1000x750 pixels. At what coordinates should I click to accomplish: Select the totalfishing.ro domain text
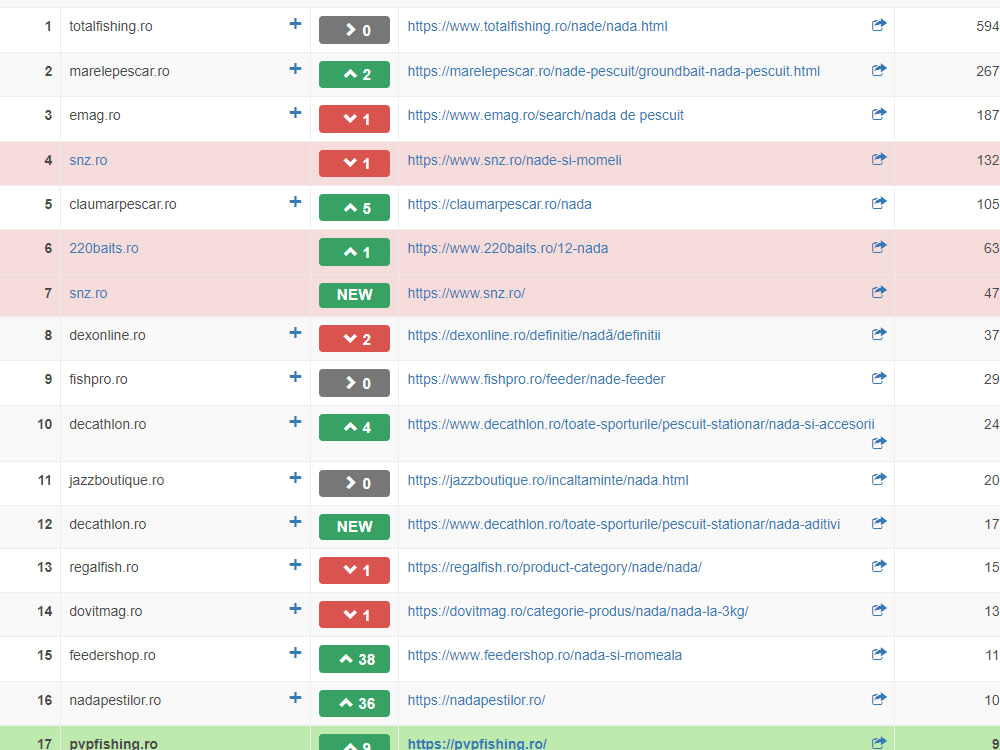(111, 26)
